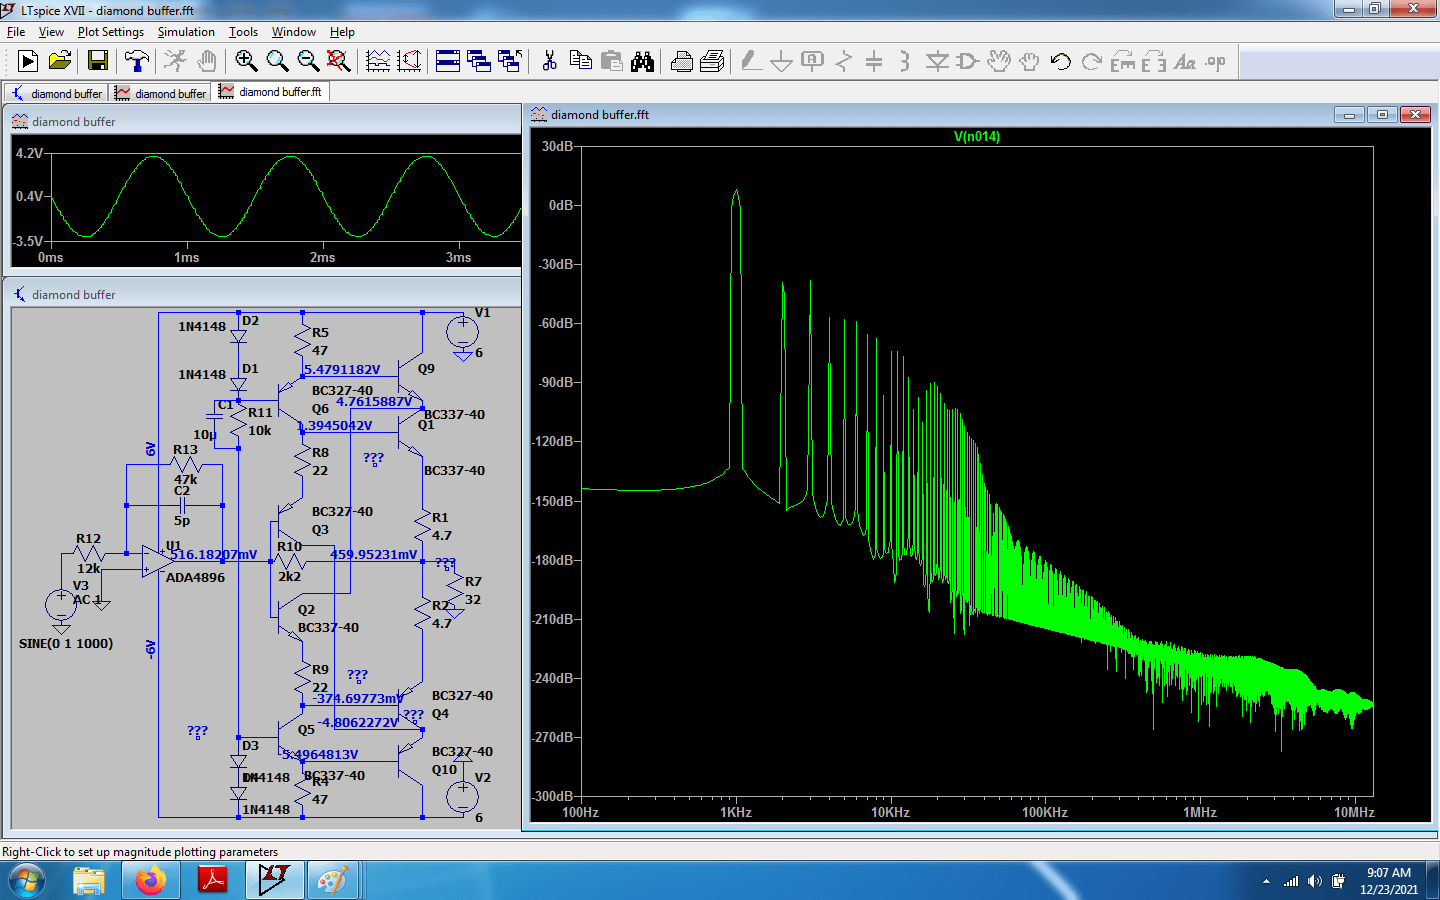Screen dimensions: 1440x900
Task: Click the 10KHz frequency axis label
Action: [x=890, y=813]
